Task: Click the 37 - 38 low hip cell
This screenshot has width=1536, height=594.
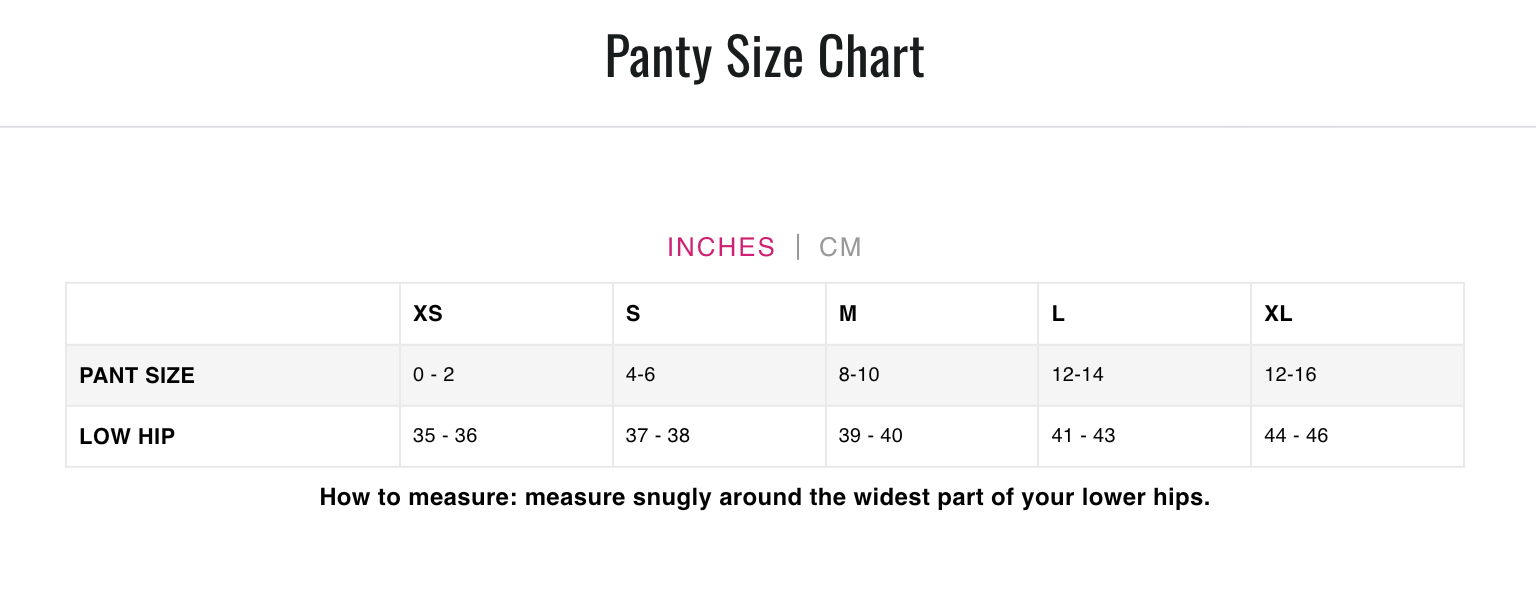Action: 719,437
